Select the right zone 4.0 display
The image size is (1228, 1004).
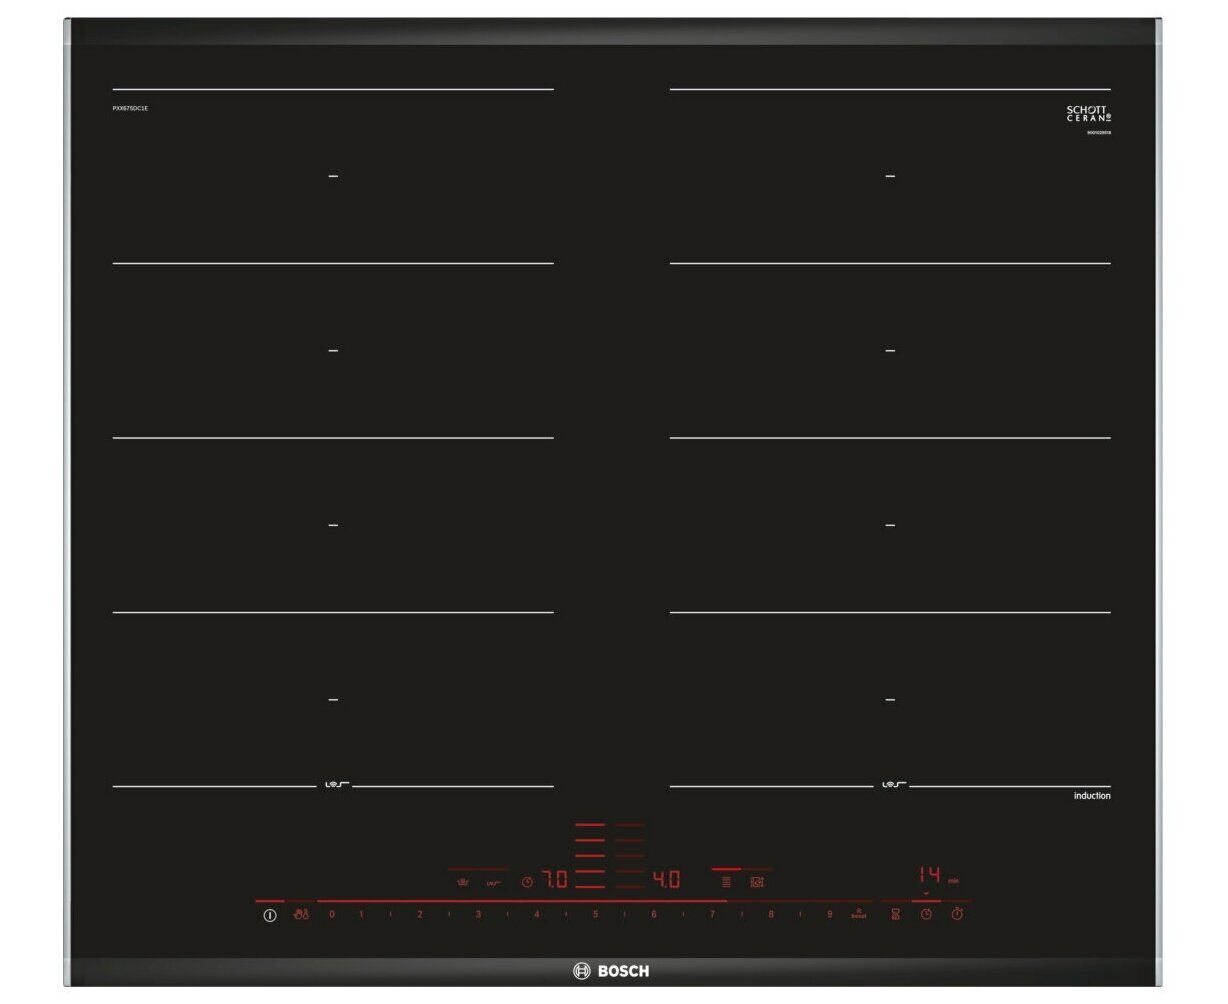[x=666, y=880]
